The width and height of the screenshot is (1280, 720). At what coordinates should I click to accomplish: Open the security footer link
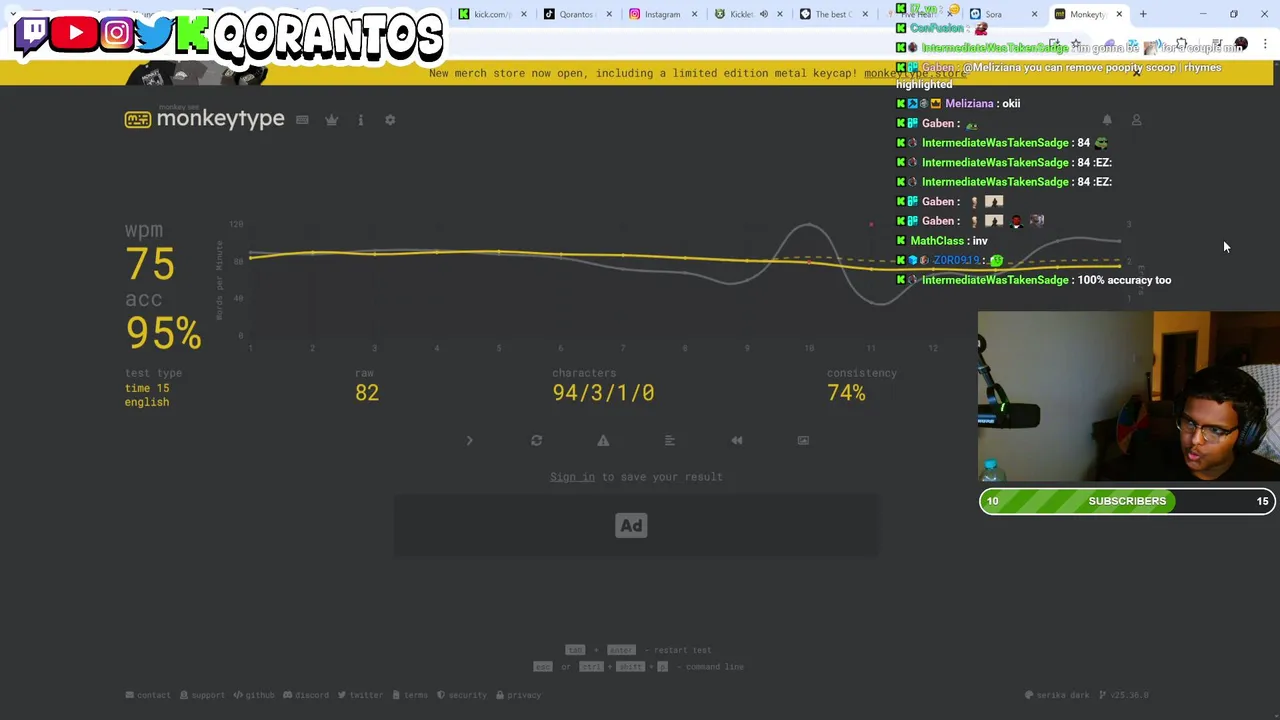pyautogui.click(x=462, y=695)
